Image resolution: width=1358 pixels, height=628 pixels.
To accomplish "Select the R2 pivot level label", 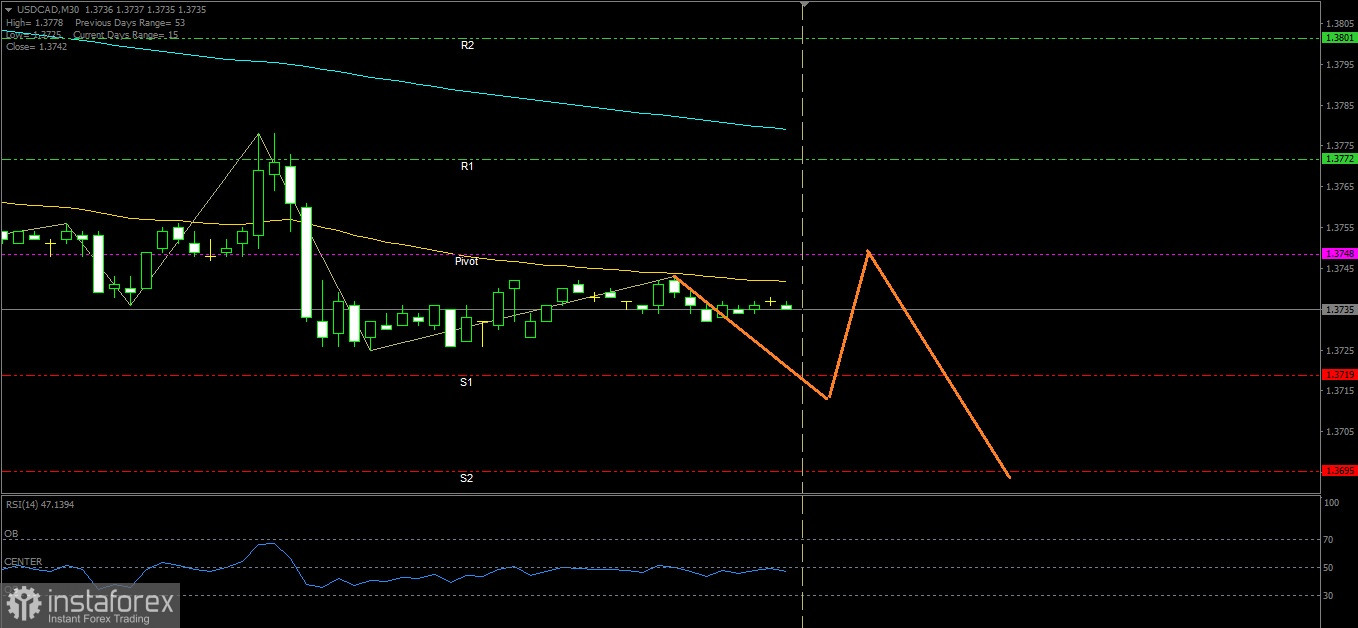I will [467, 46].
